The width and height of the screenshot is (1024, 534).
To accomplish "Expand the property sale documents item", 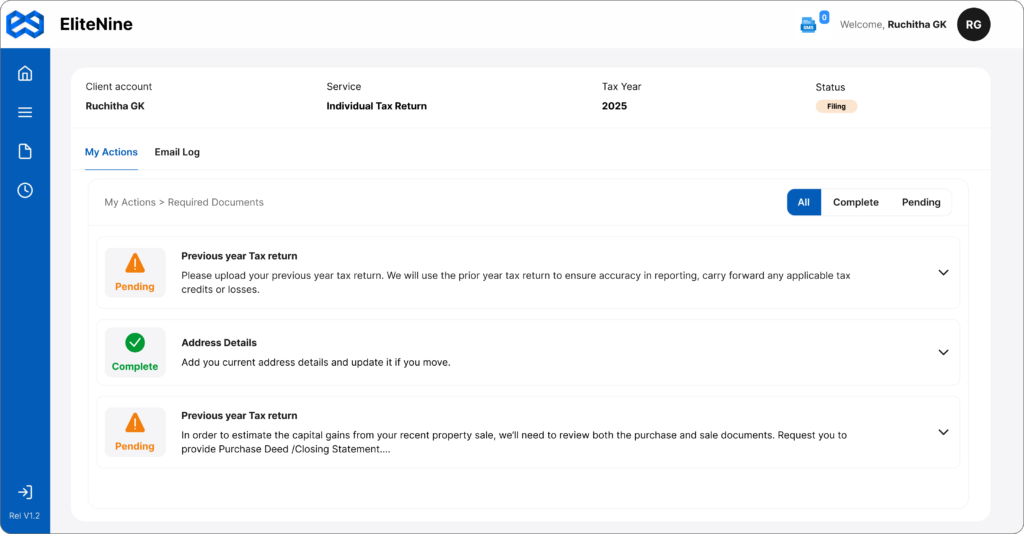I will (943, 432).
